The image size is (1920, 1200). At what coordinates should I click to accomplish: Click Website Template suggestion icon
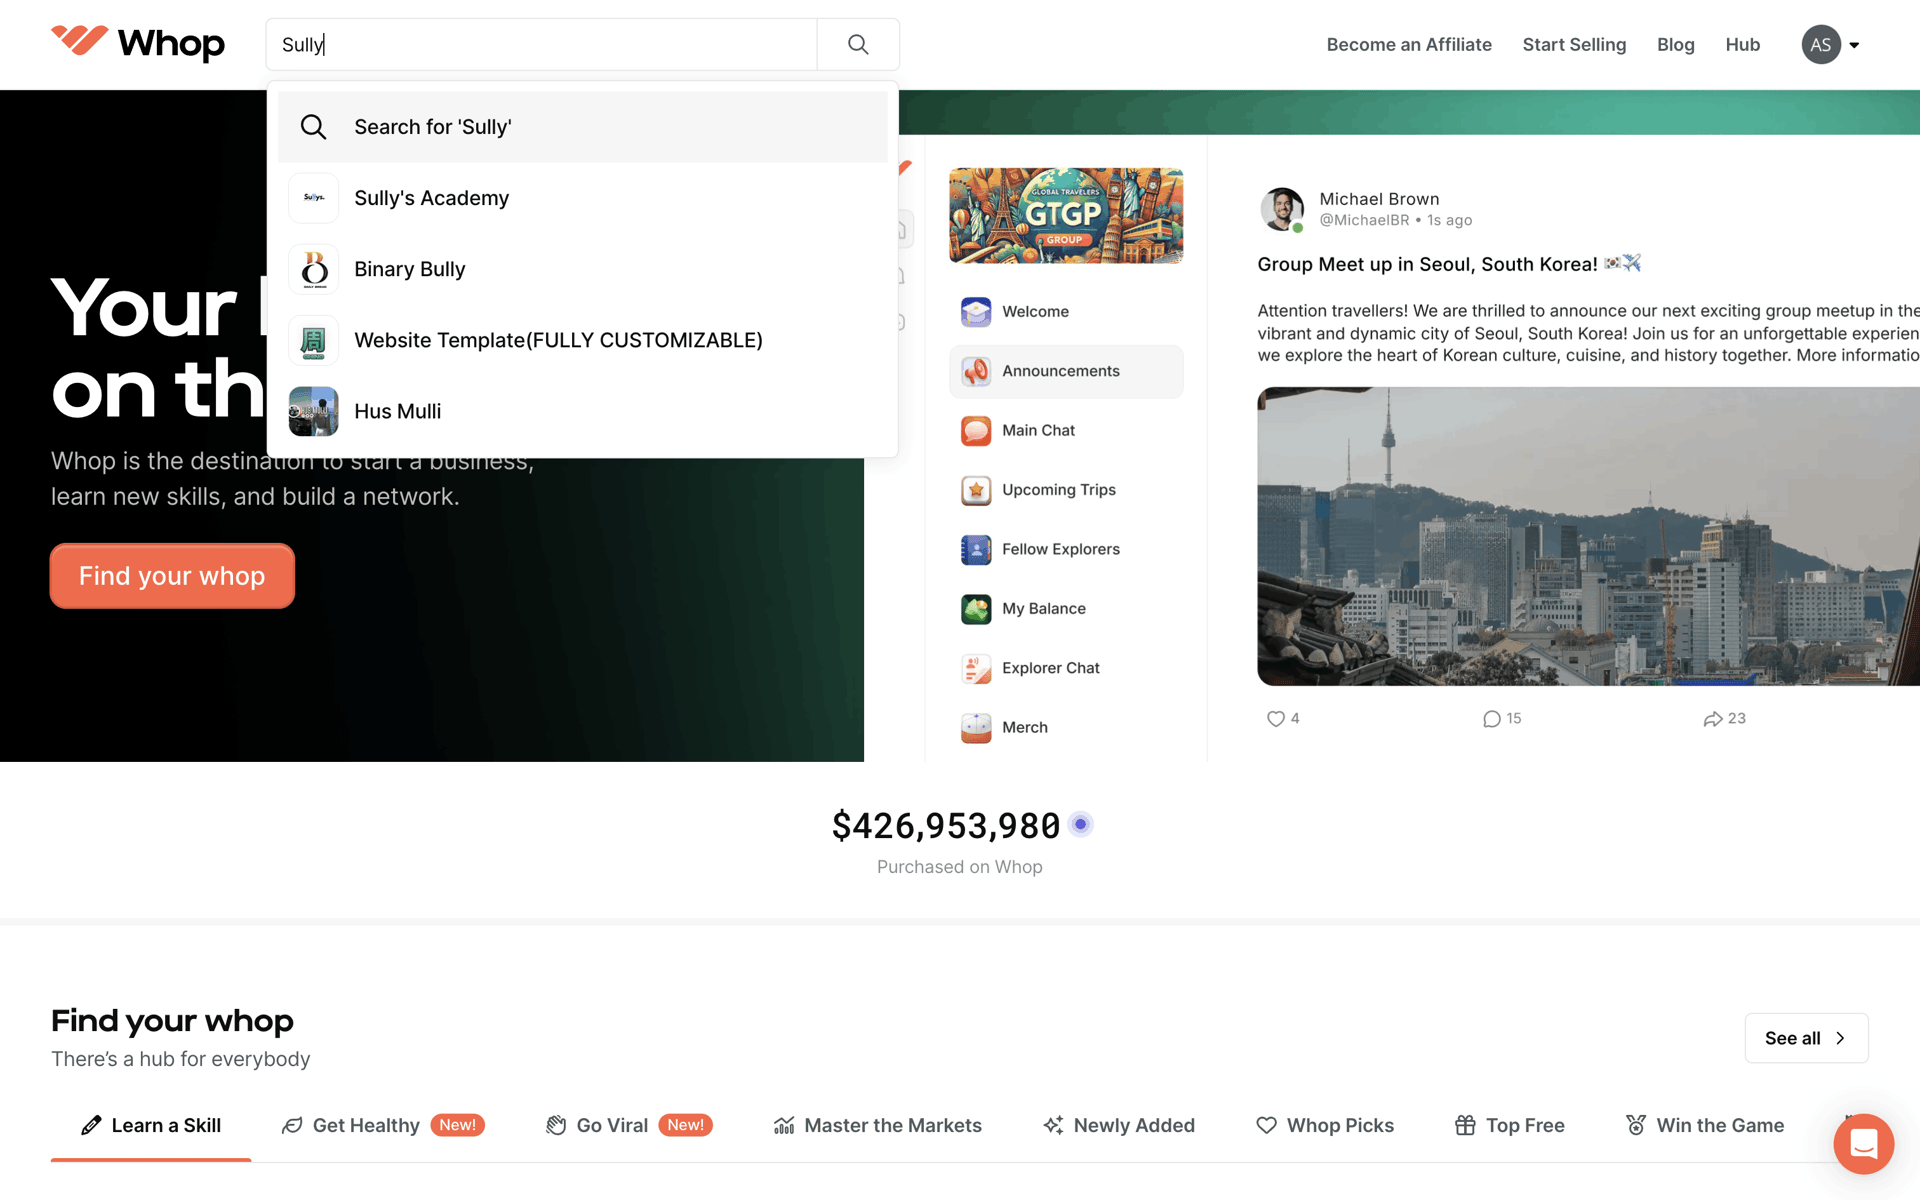pyautogui.click(x=314, y=340)
